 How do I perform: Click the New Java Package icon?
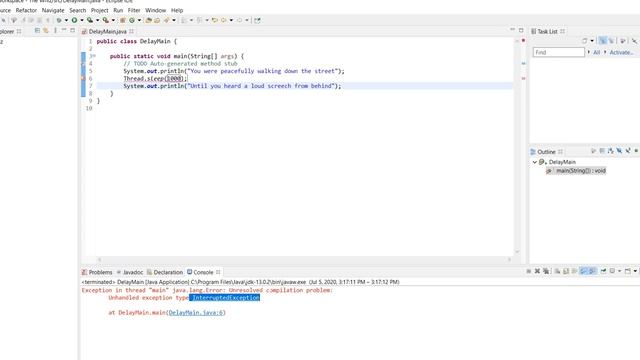coord(122,20)
